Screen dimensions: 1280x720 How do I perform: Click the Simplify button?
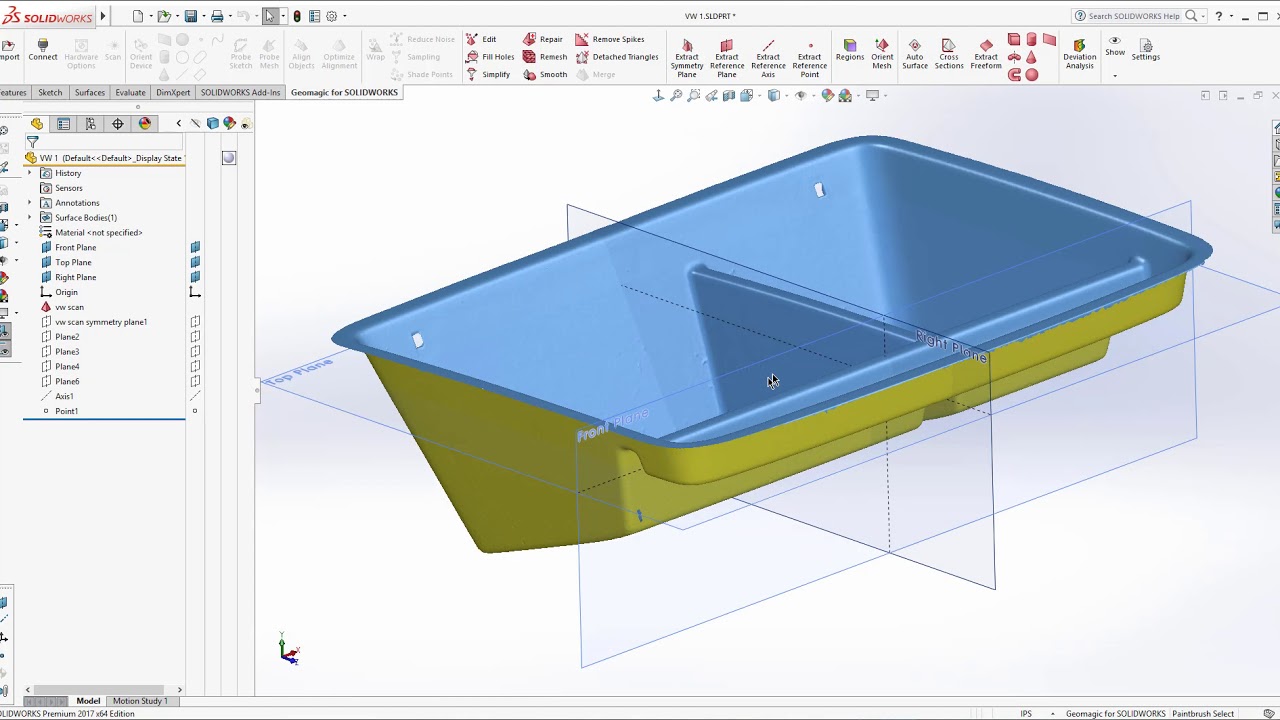click(488, 75)
